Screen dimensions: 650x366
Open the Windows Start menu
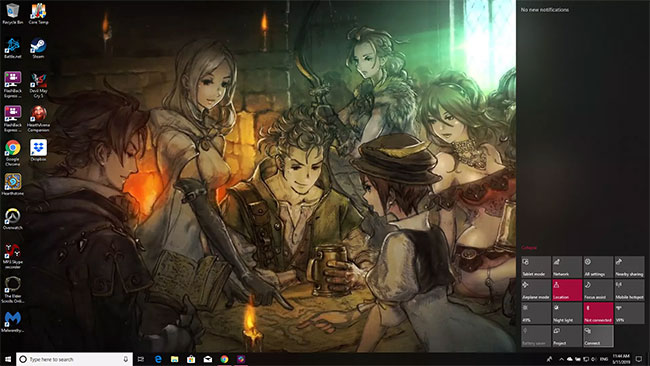click(x=7, y=359)
